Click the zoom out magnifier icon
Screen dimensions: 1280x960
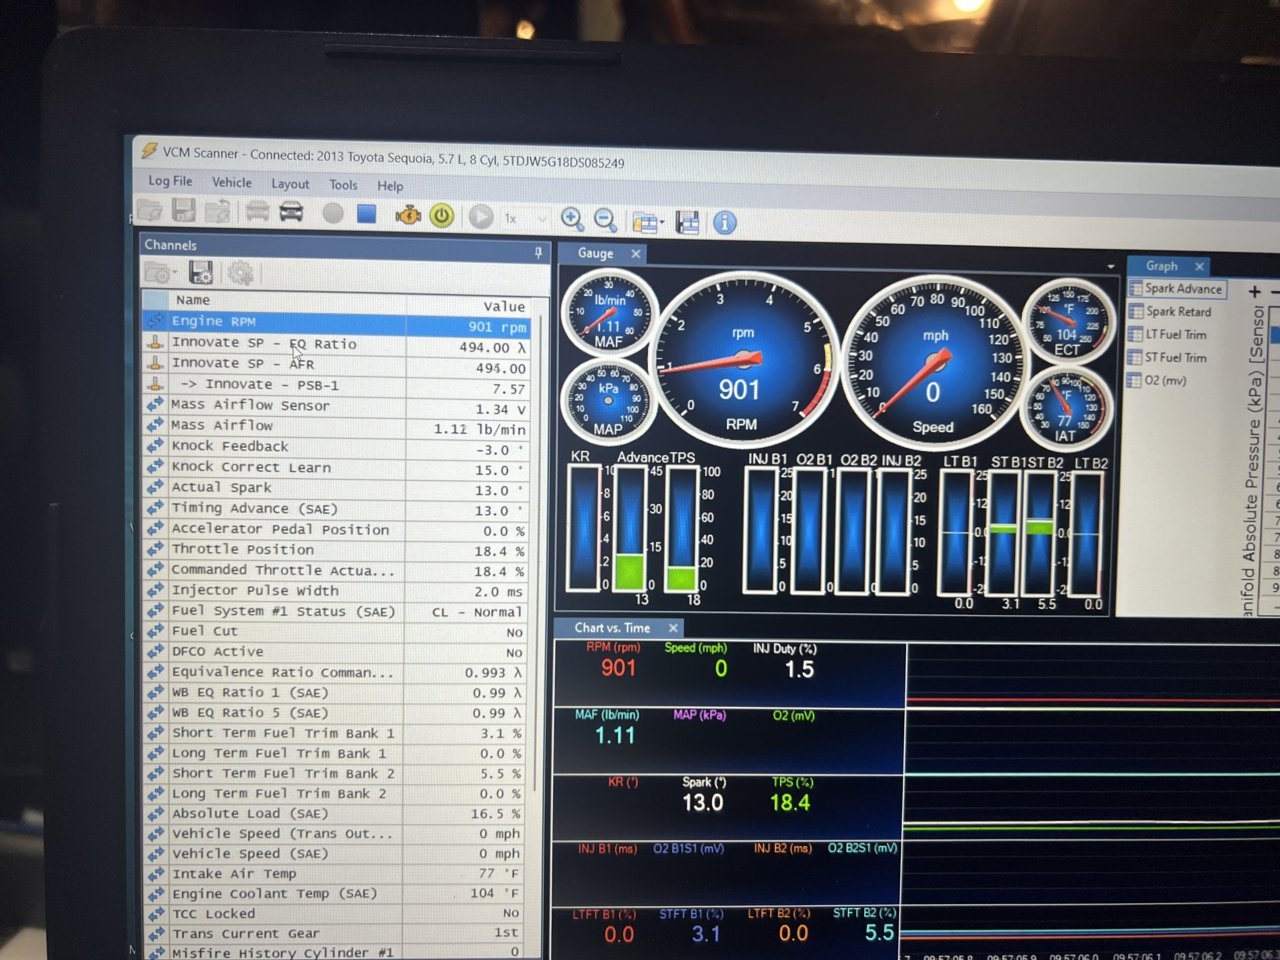(x=605, y=220)
